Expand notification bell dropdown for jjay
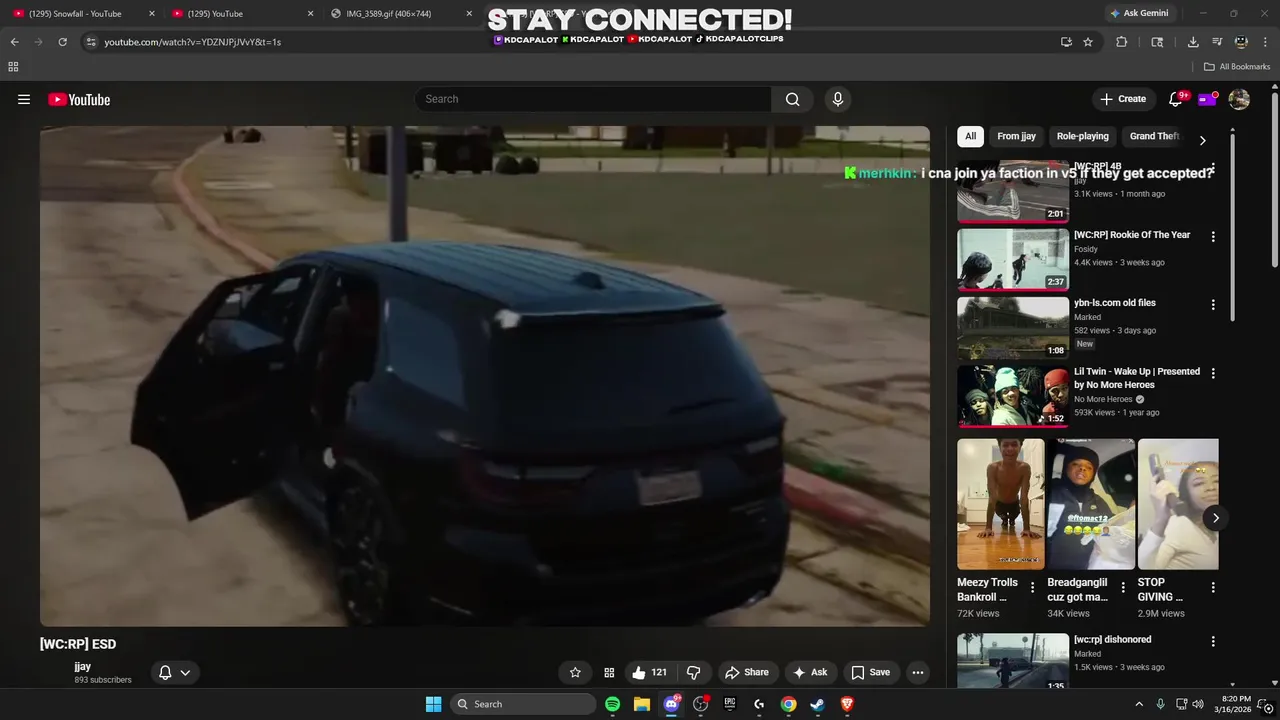 175,672
